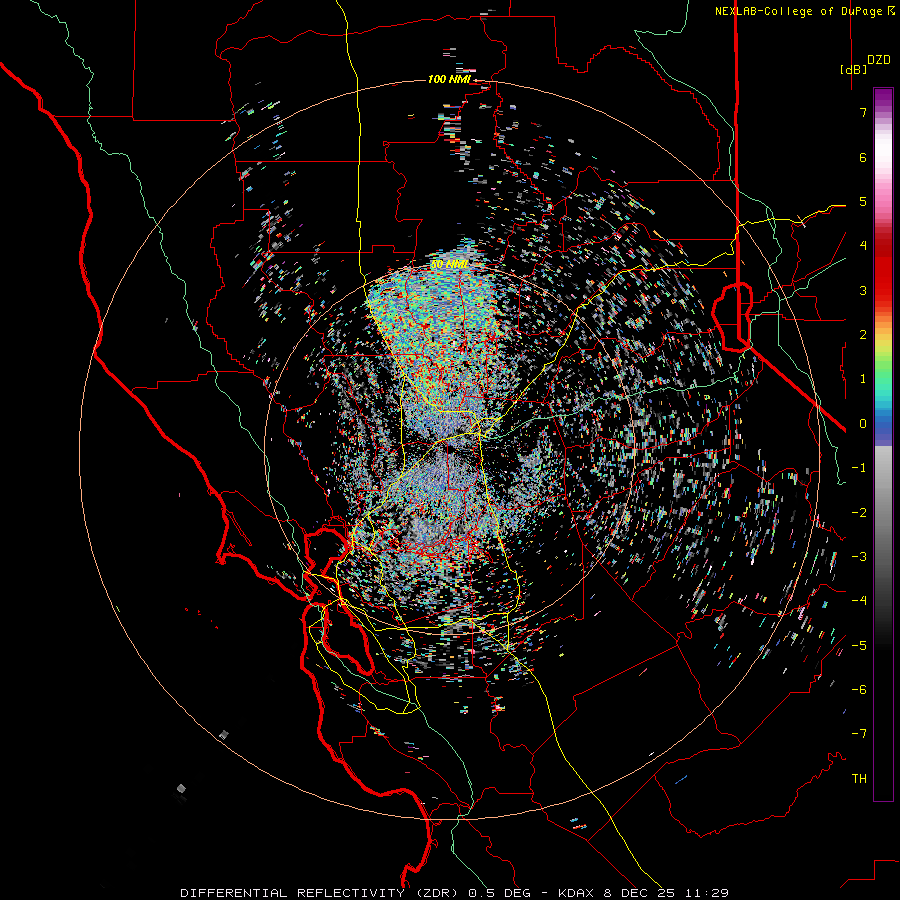The height and width of the screenshot is (900, 900).
Task: Click the '1' value on the color scale
Action: [863, 379]
